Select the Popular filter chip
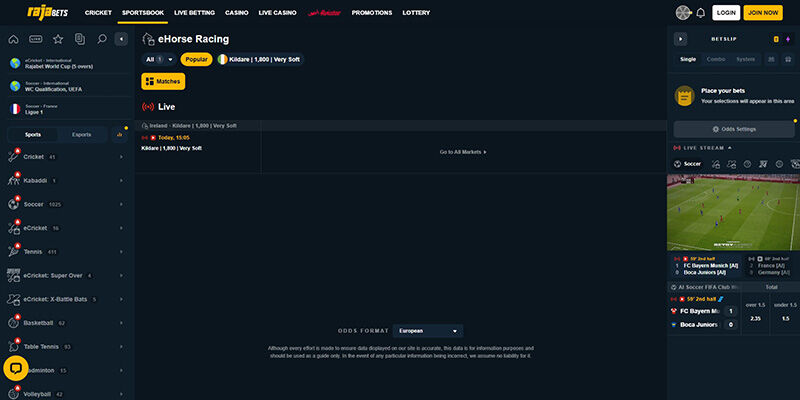This screenshot has width=800, height=400. [x=196, y=60]
